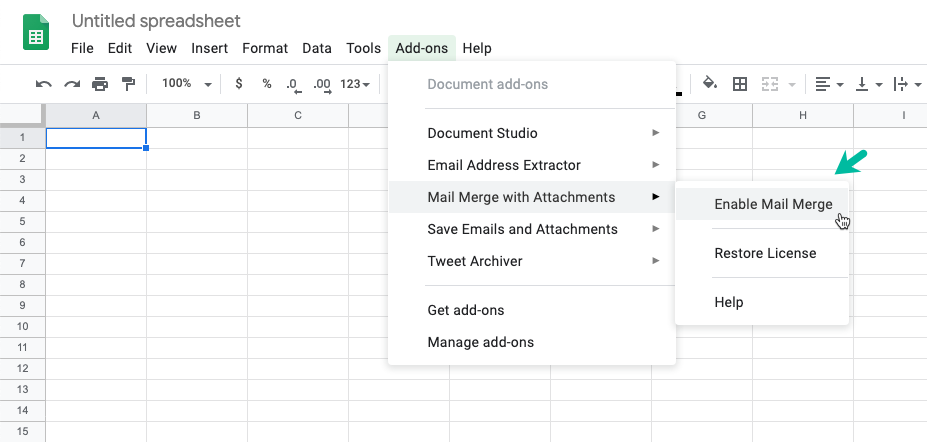The height and width of the screenshot is (442, 927).
Task: Click the print icon in toolbar
Action: 100,84
